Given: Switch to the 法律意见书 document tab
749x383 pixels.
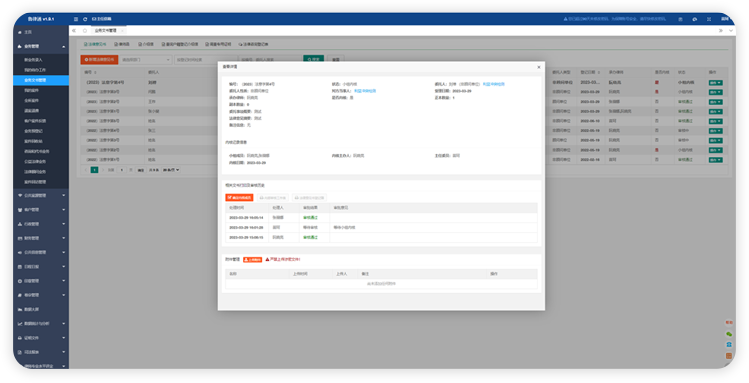Looking at the screenshot, I should [95, 44].
